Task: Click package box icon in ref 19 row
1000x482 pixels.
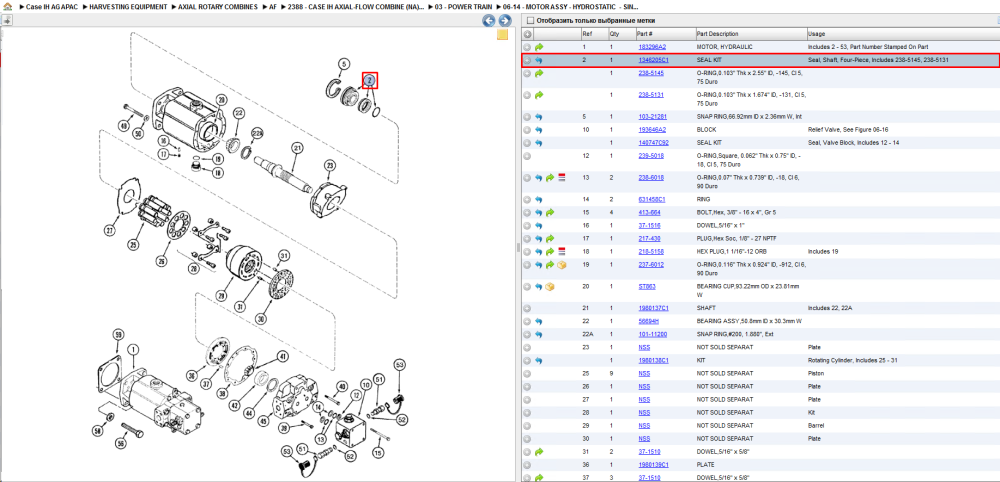Action: (562, 265)
